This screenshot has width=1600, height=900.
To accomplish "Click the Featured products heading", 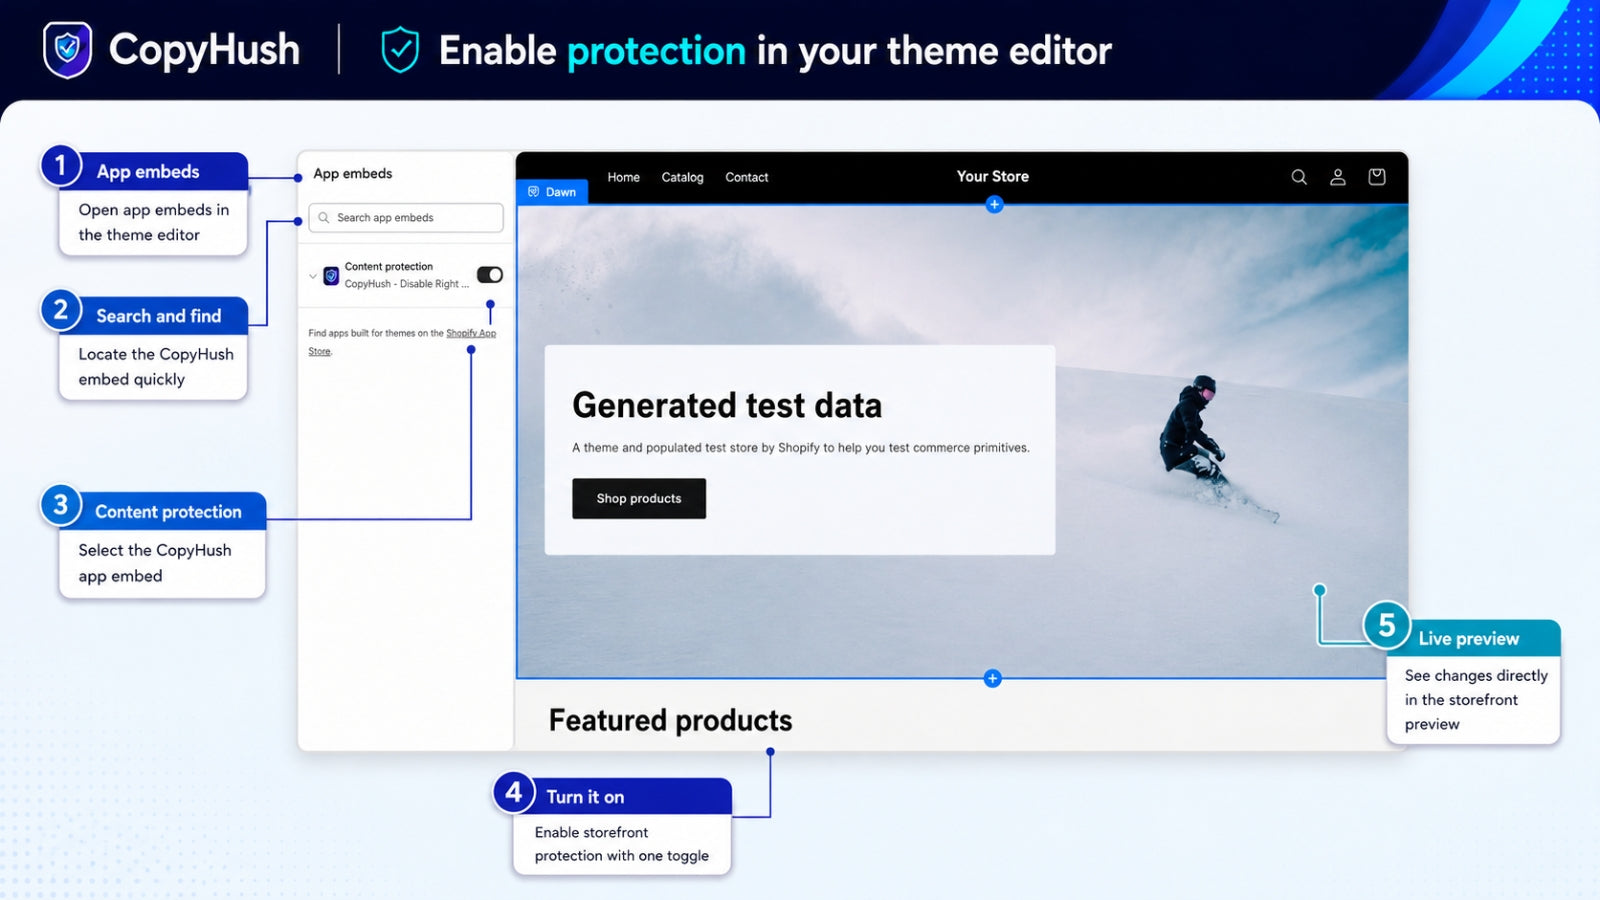I will (670, 720).
